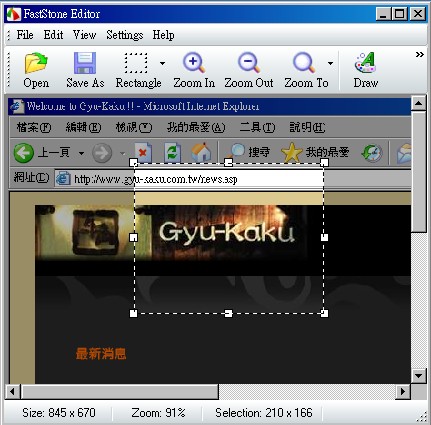Click the horizontal scrollbar right arrow

tap(403, 391)
